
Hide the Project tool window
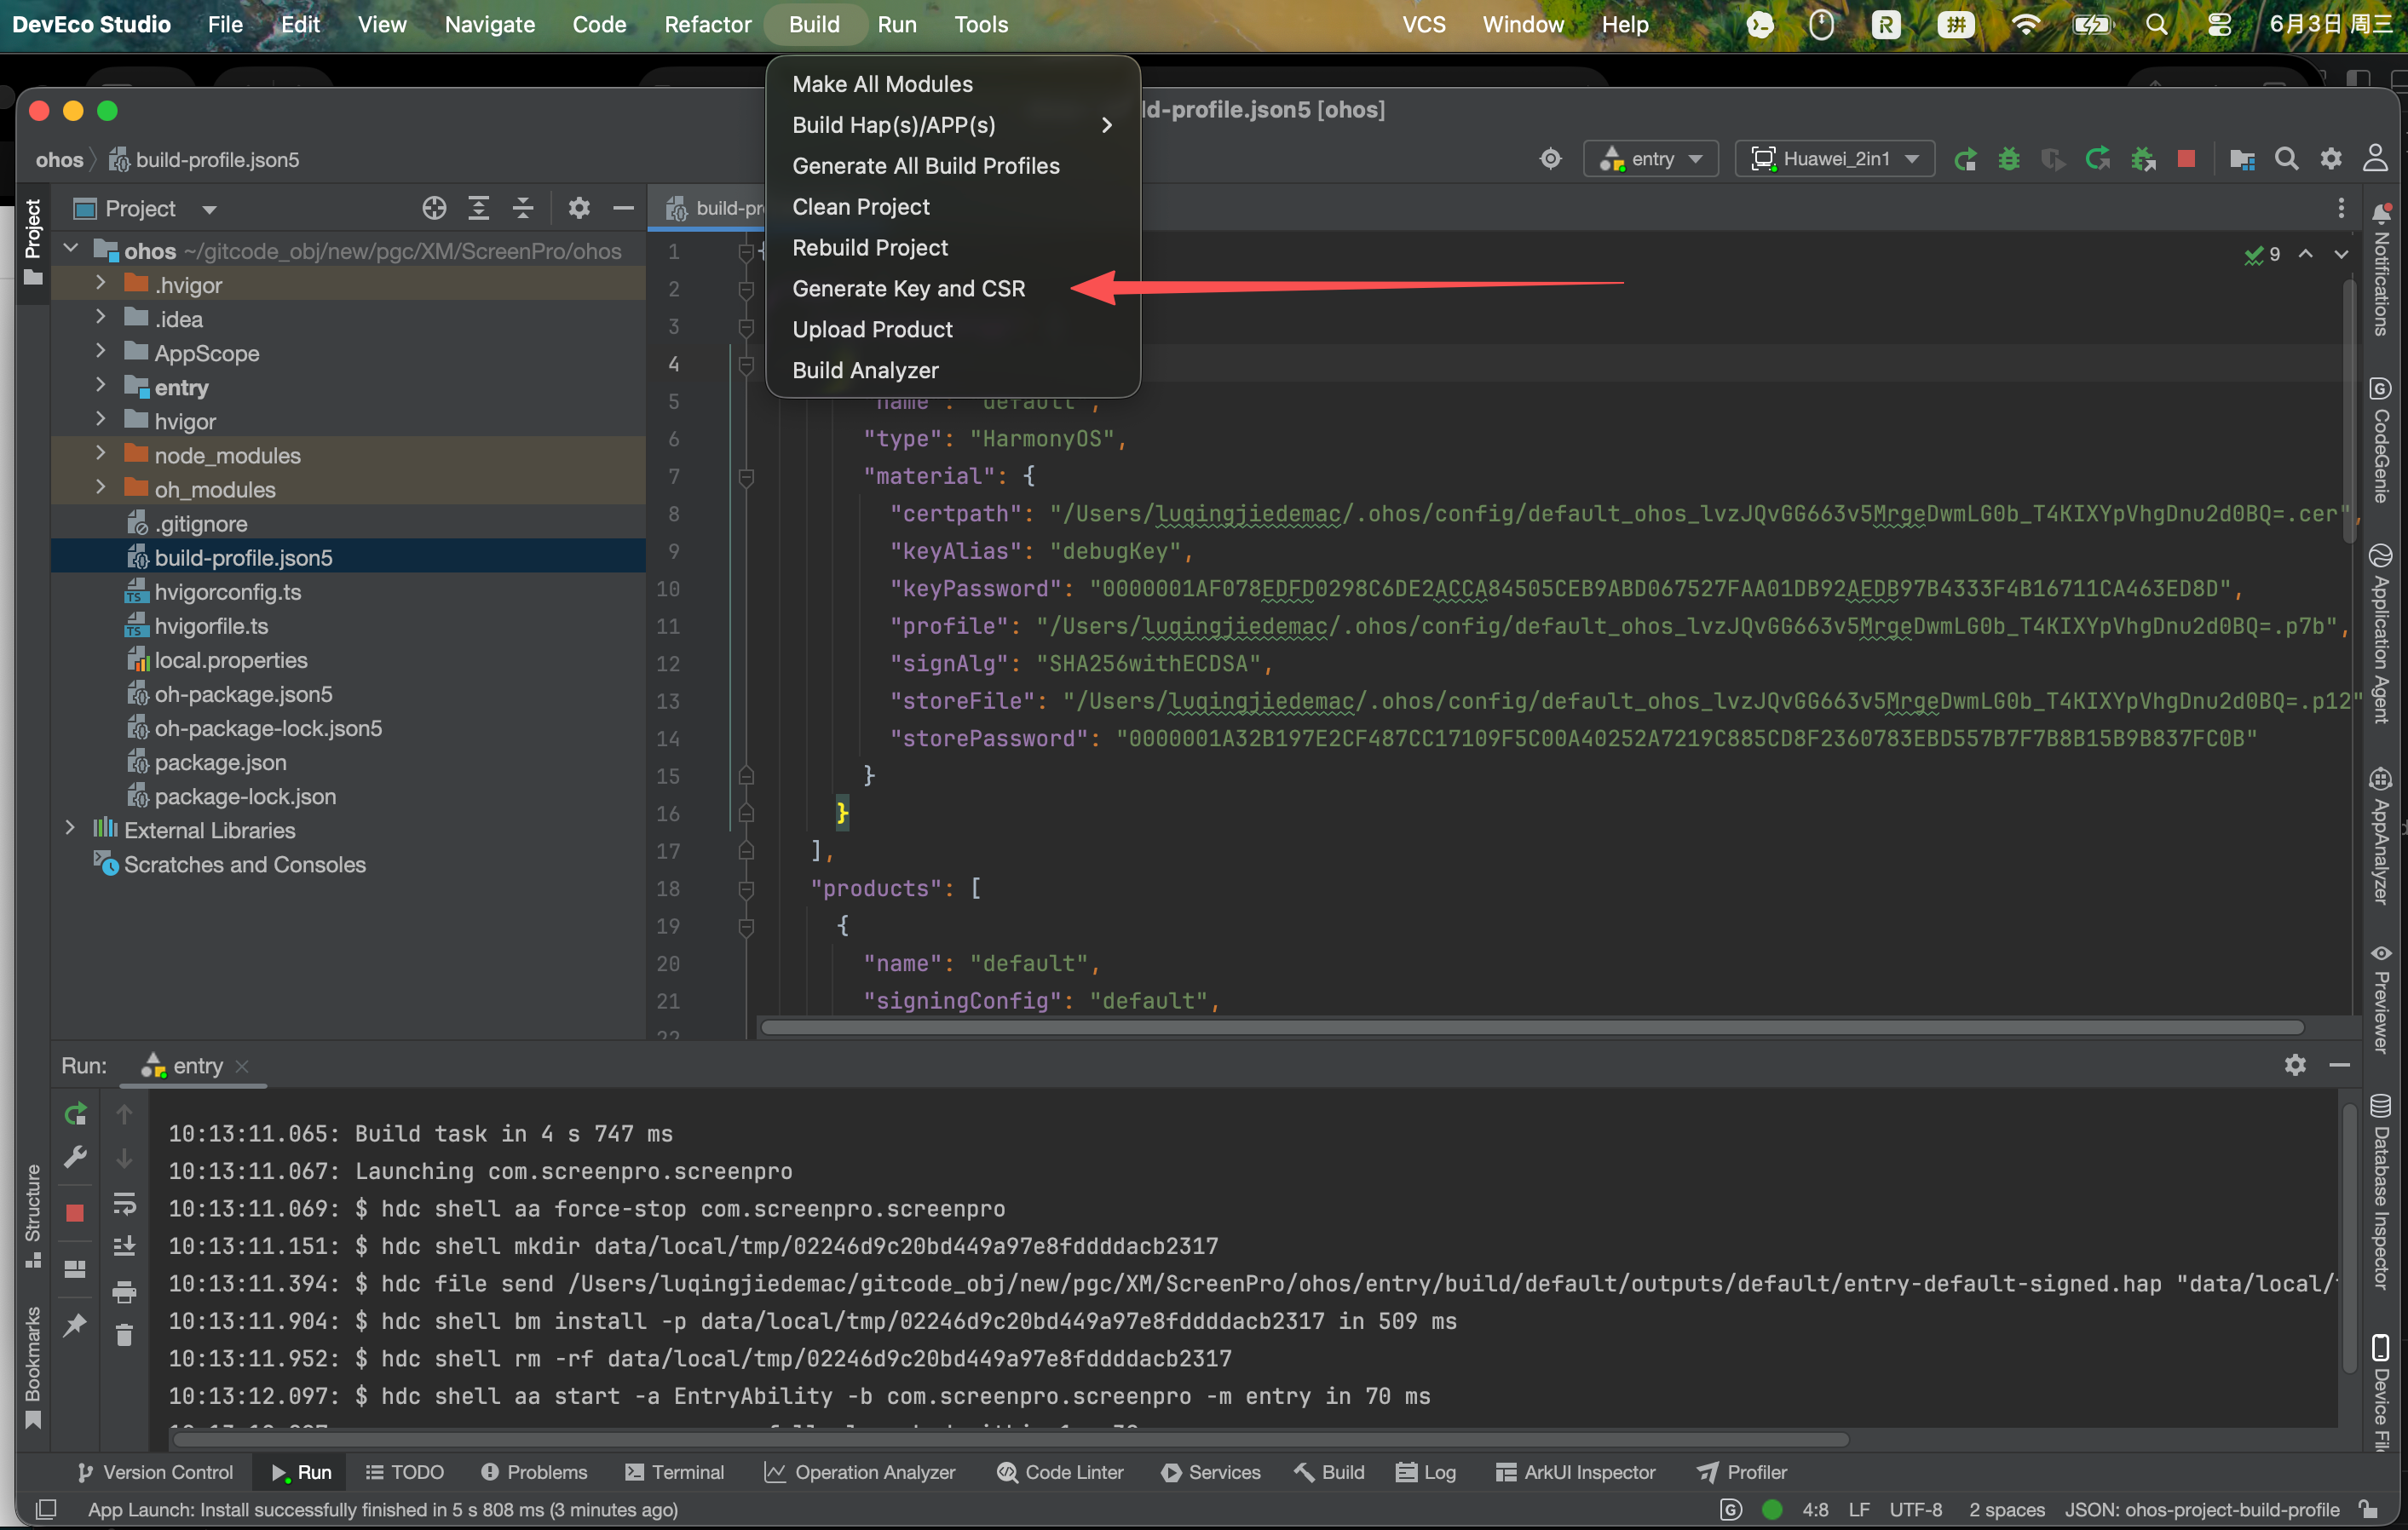point(623,208)
